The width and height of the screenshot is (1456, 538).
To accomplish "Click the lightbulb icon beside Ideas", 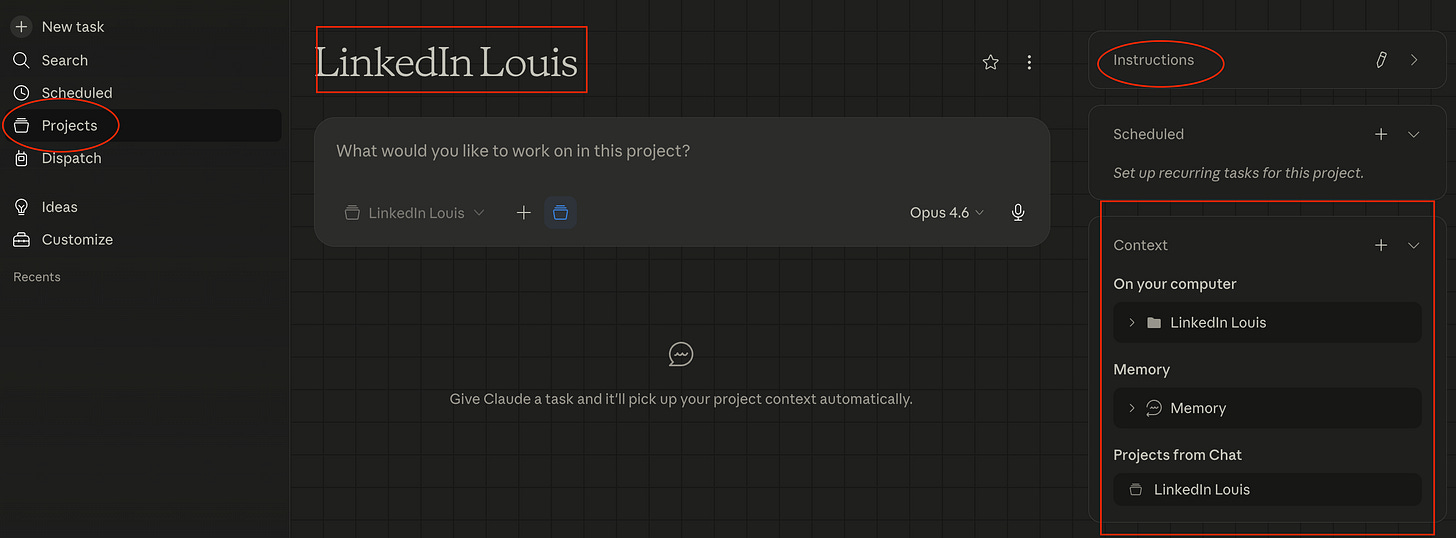I will [x=21, y=207].
